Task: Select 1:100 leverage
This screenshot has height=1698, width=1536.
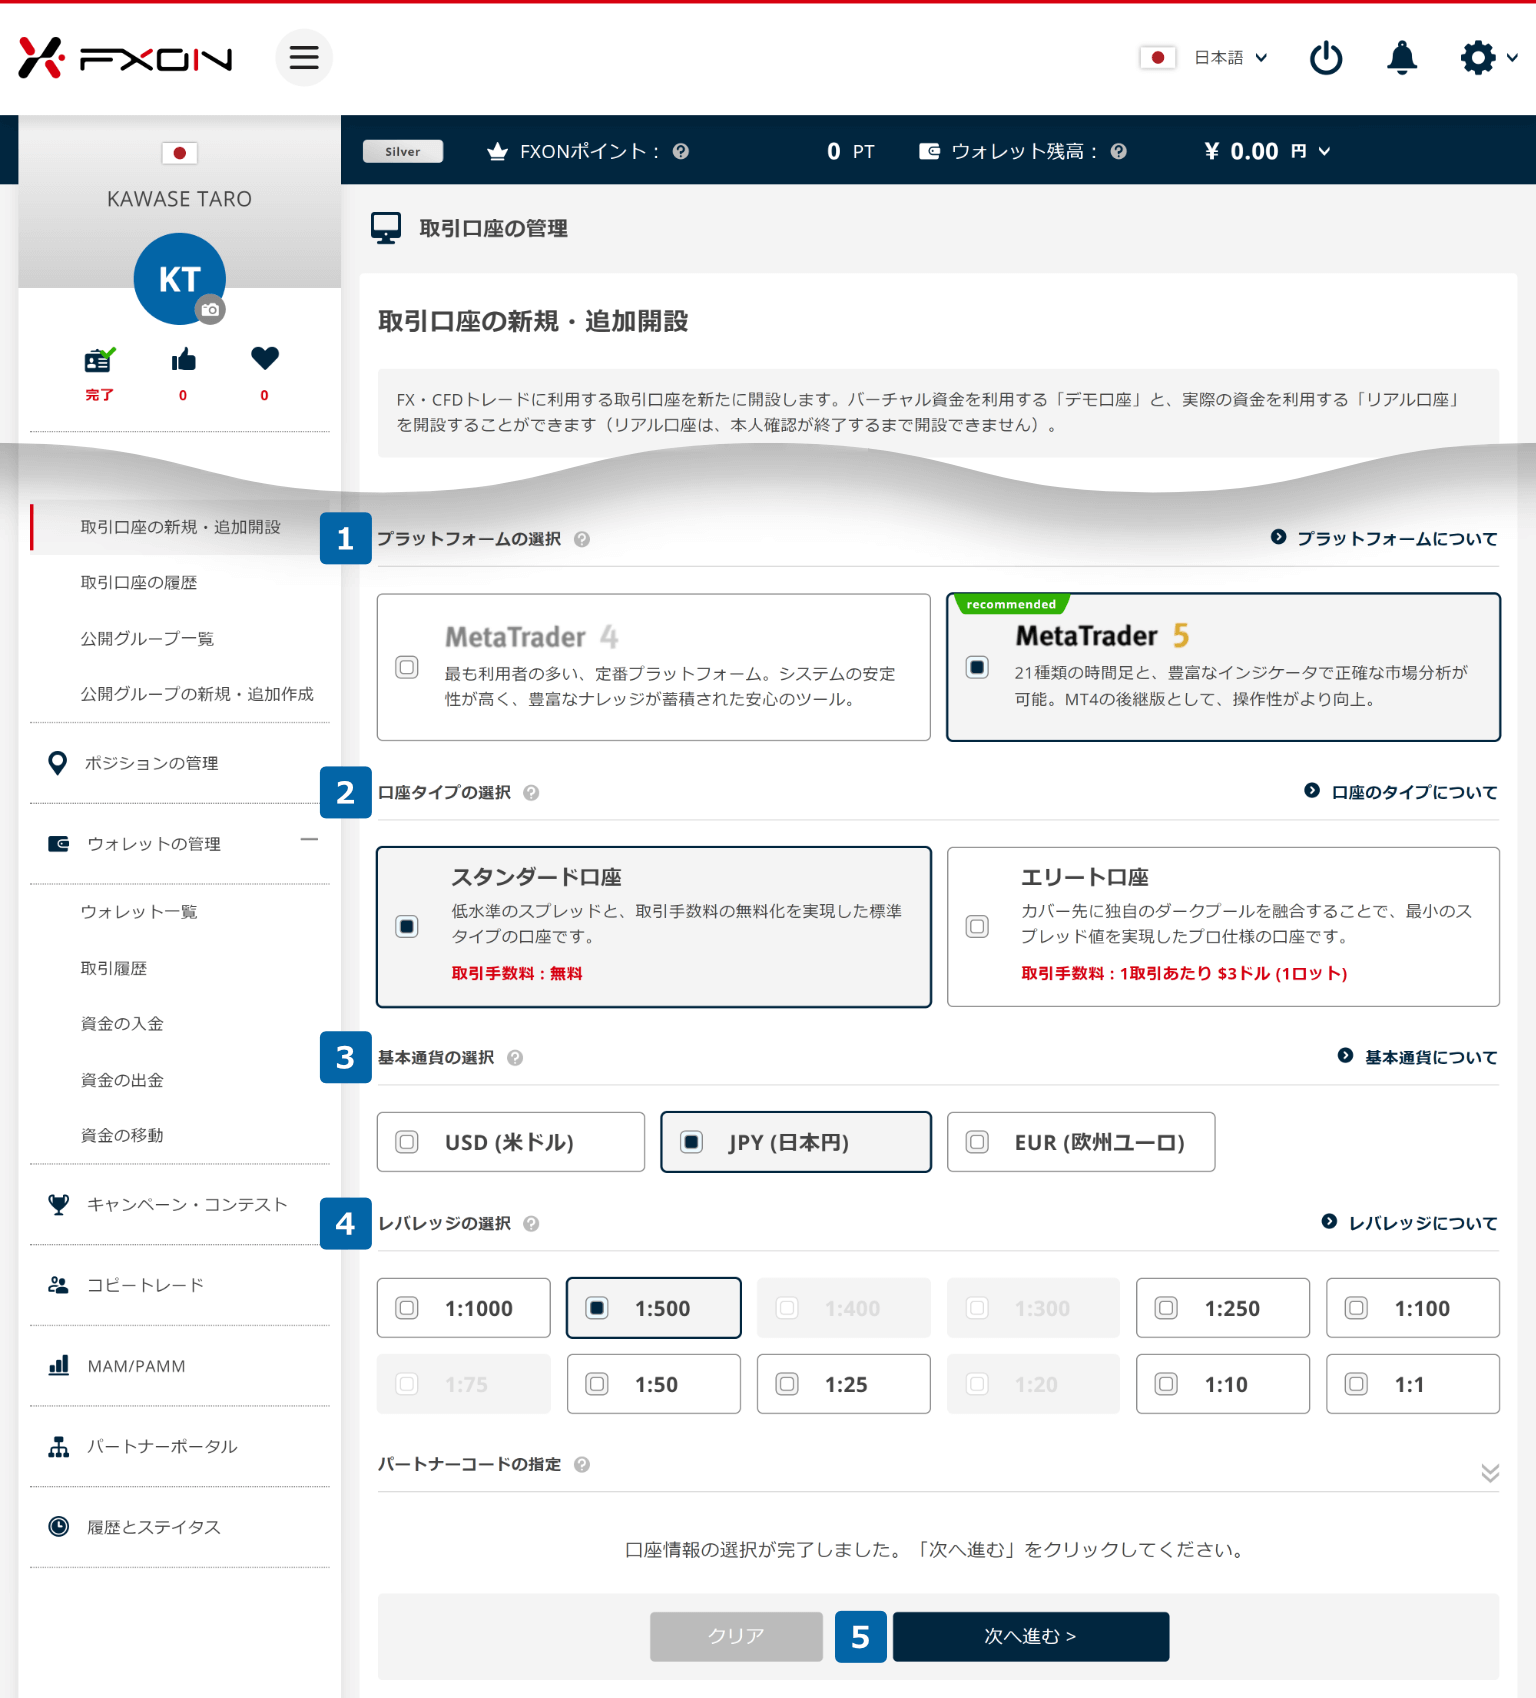Action: (1413, 1308)
